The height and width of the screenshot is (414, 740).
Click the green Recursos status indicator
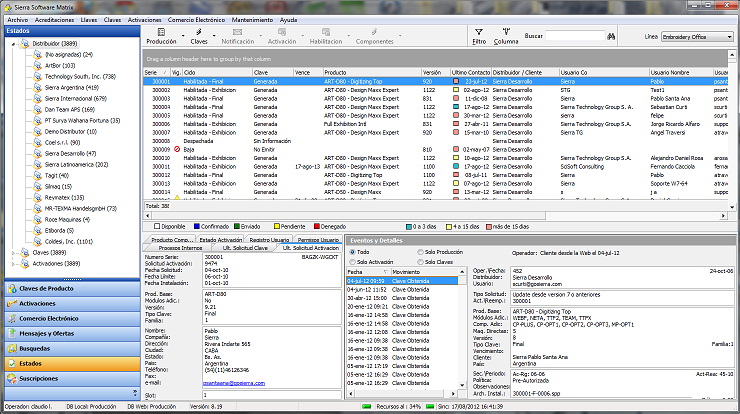[367, 406]
